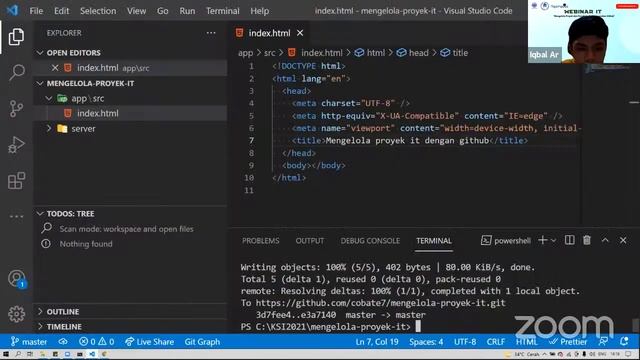
Task: Open the Source Control view
Action: [x=16, y=109]
